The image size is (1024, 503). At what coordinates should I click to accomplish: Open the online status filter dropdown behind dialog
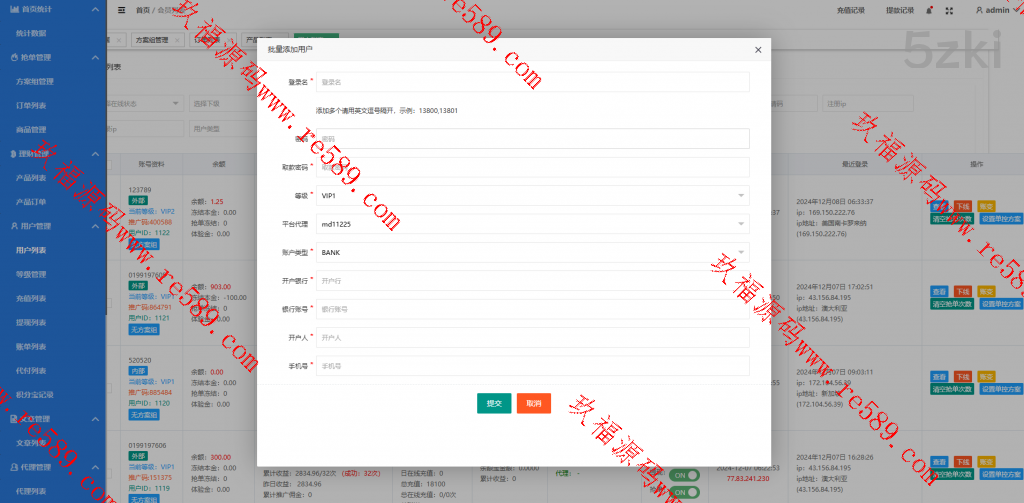click(x=145, y=103)
